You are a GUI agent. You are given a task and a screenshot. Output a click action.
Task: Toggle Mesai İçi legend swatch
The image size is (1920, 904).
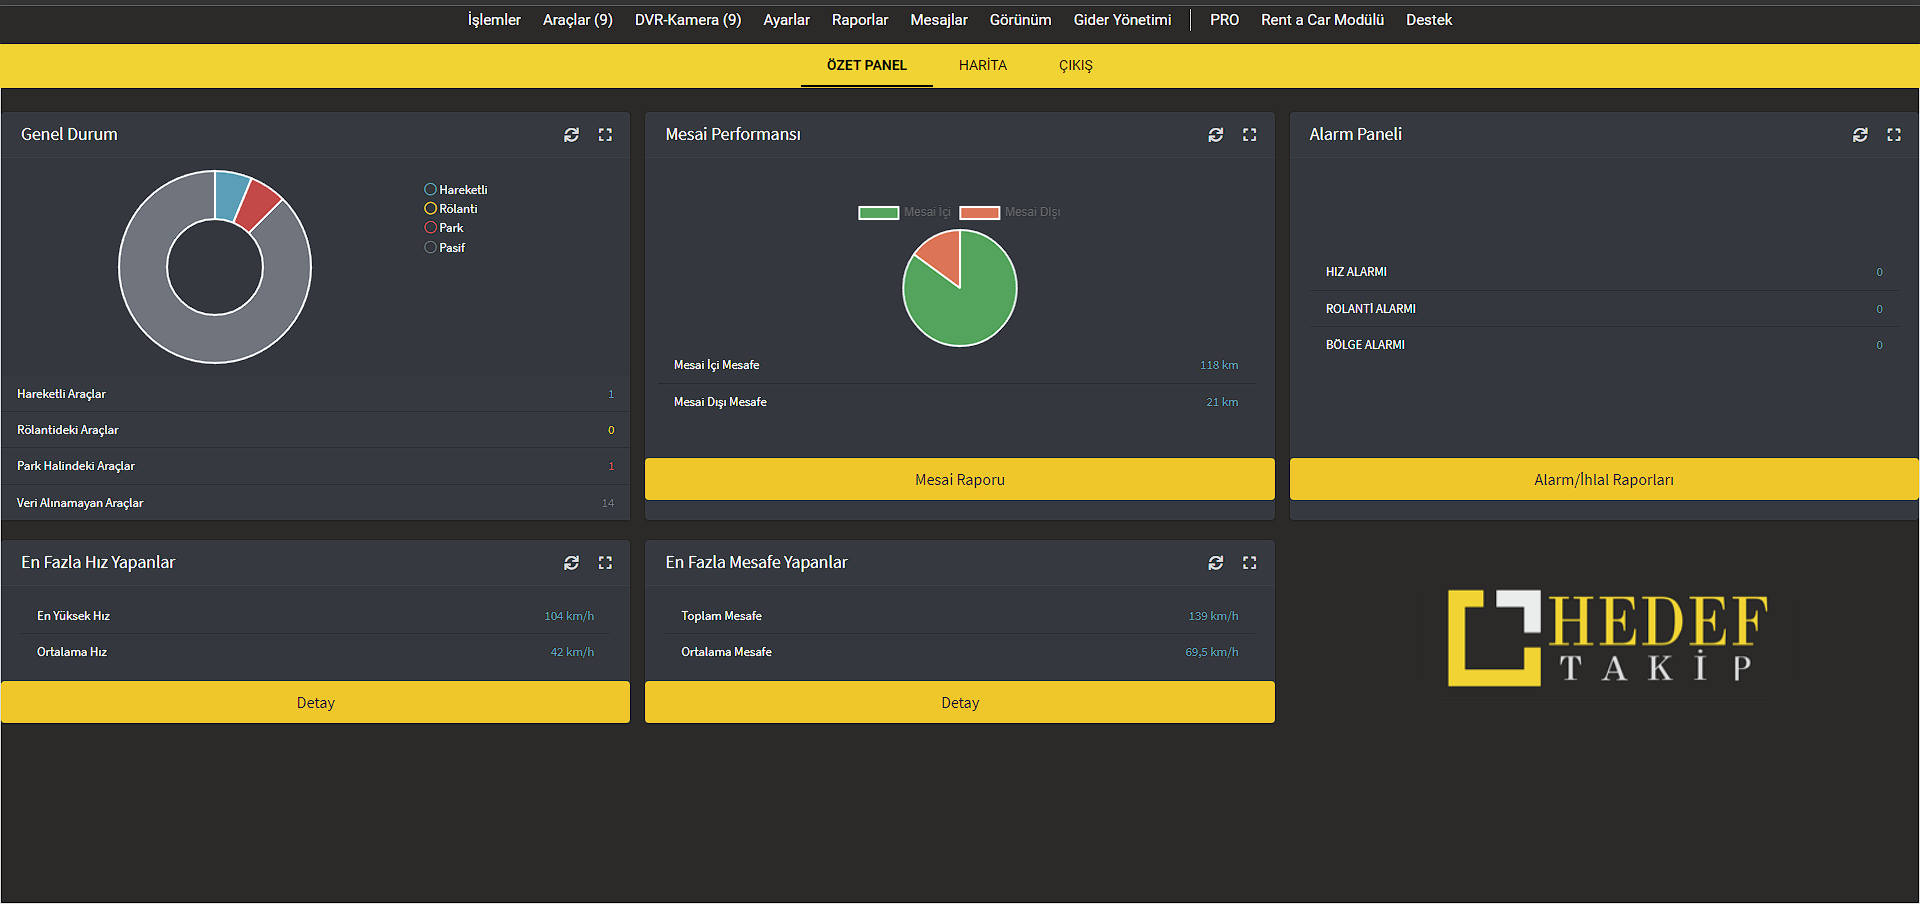[x=879, y=212]
